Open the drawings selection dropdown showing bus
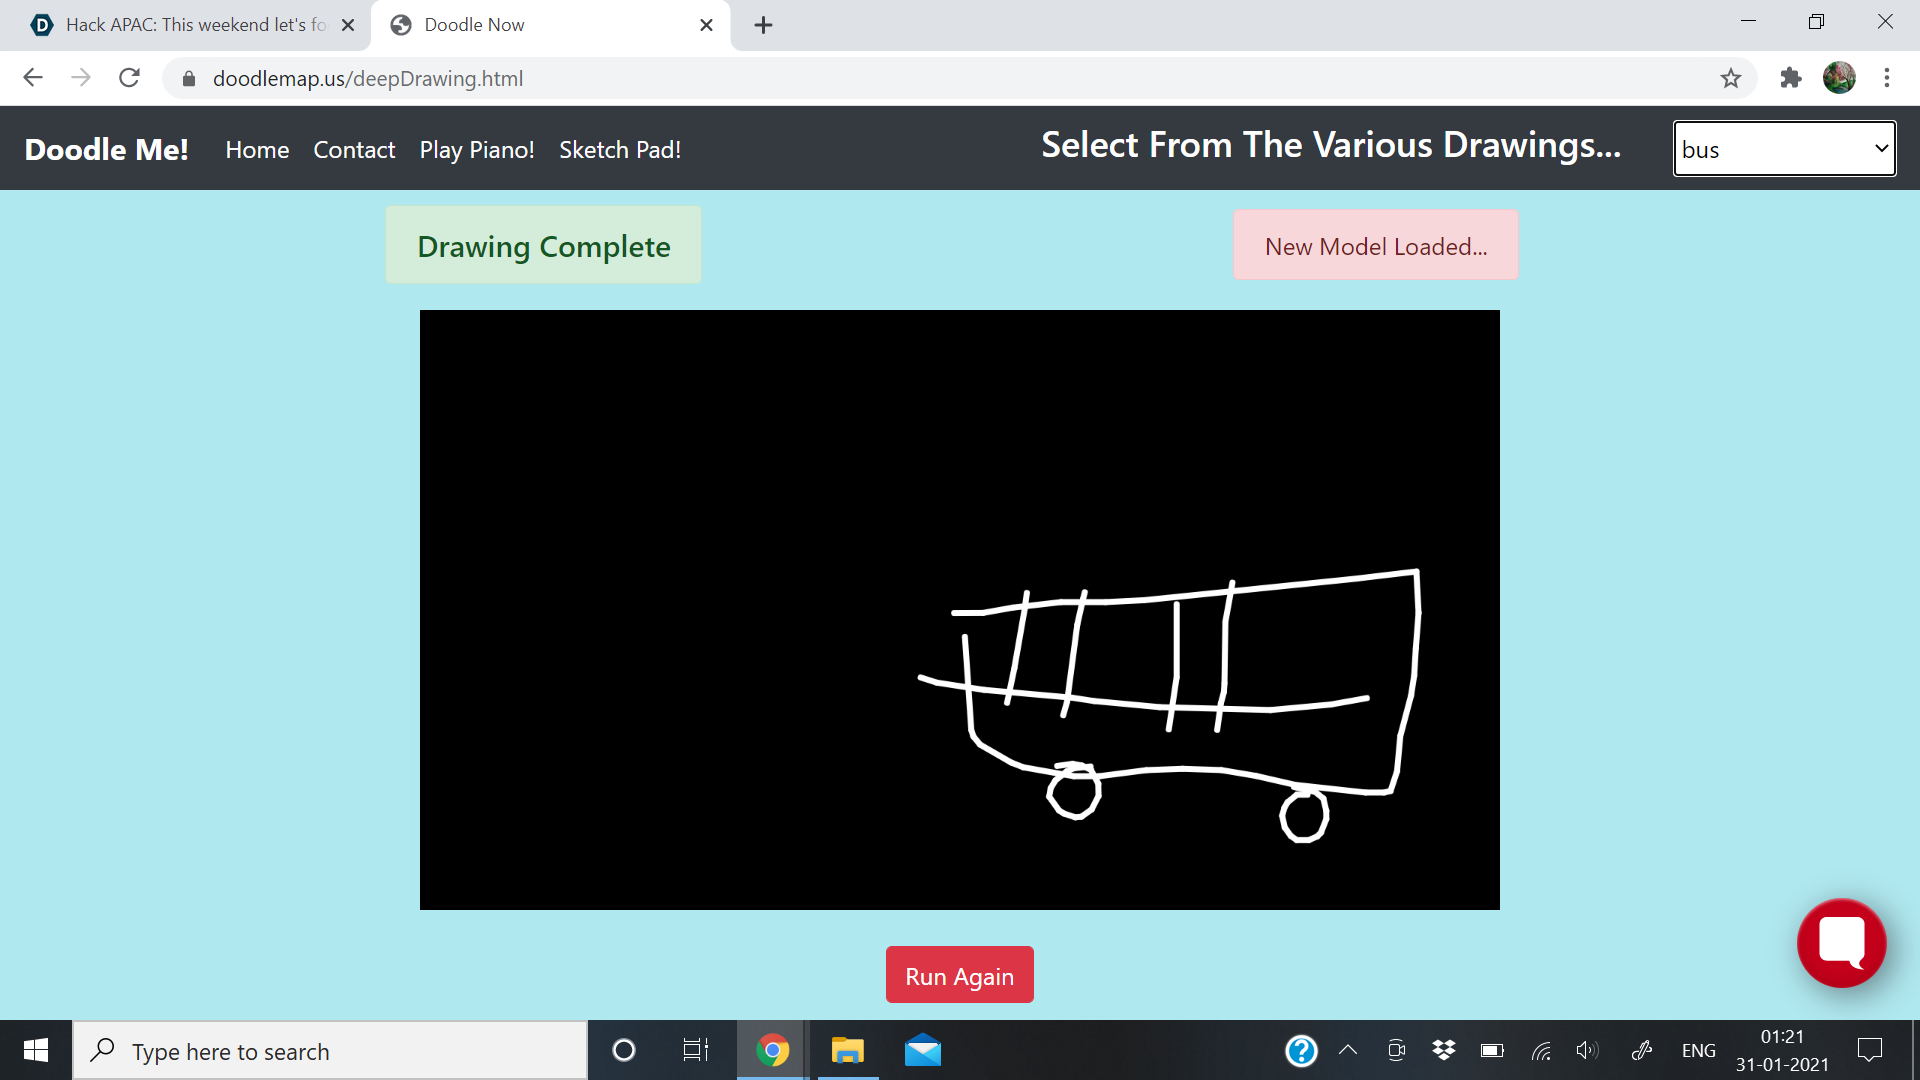The height and width of the screenshot is (1080, 1920). [x=1784, y=149]
